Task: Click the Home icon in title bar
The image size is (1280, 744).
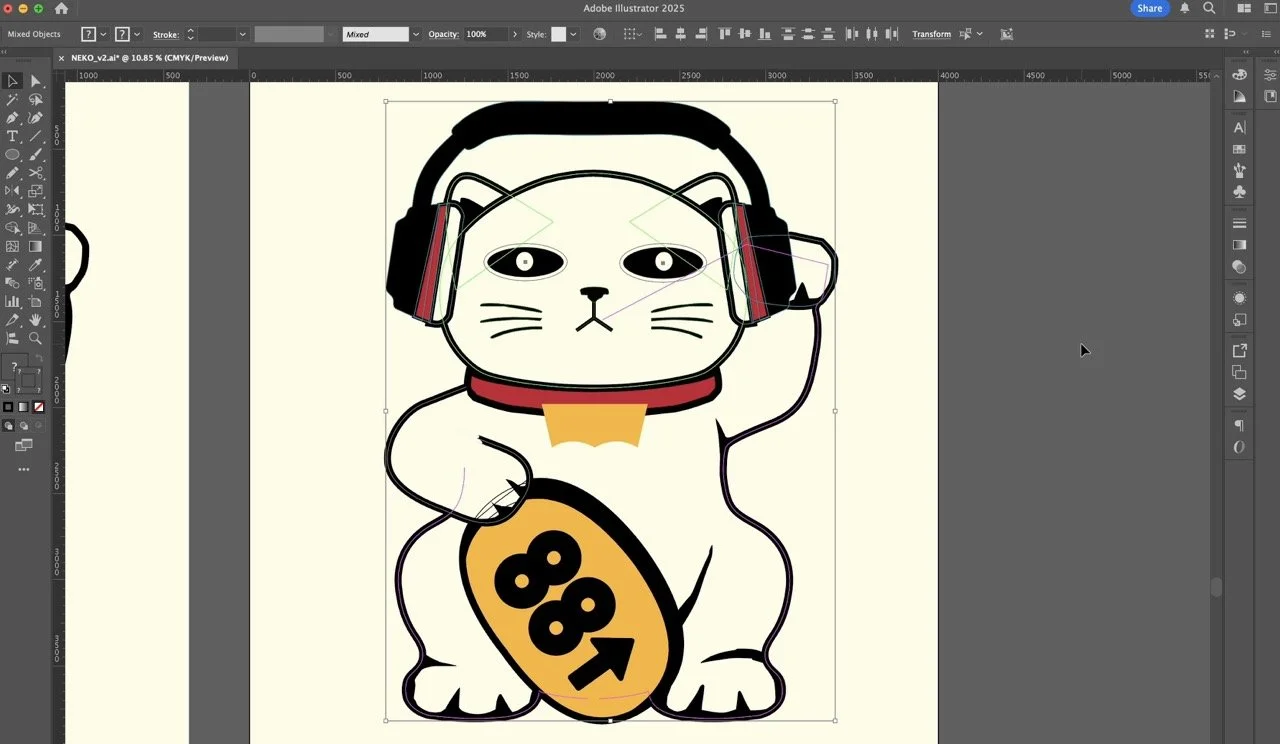Action: tap(61, 8)
